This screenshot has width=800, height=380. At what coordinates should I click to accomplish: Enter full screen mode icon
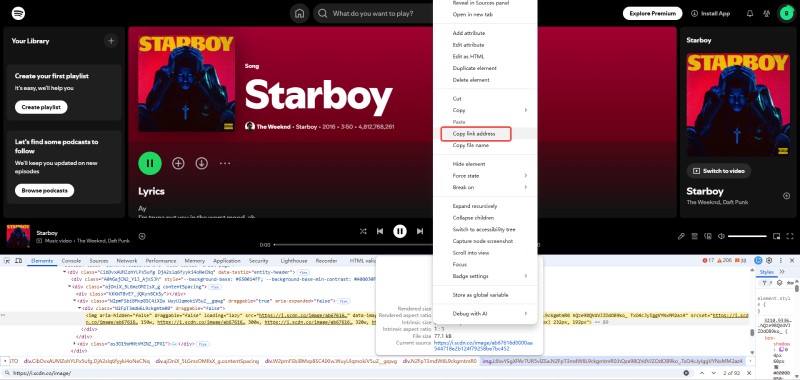pos(790,236)
